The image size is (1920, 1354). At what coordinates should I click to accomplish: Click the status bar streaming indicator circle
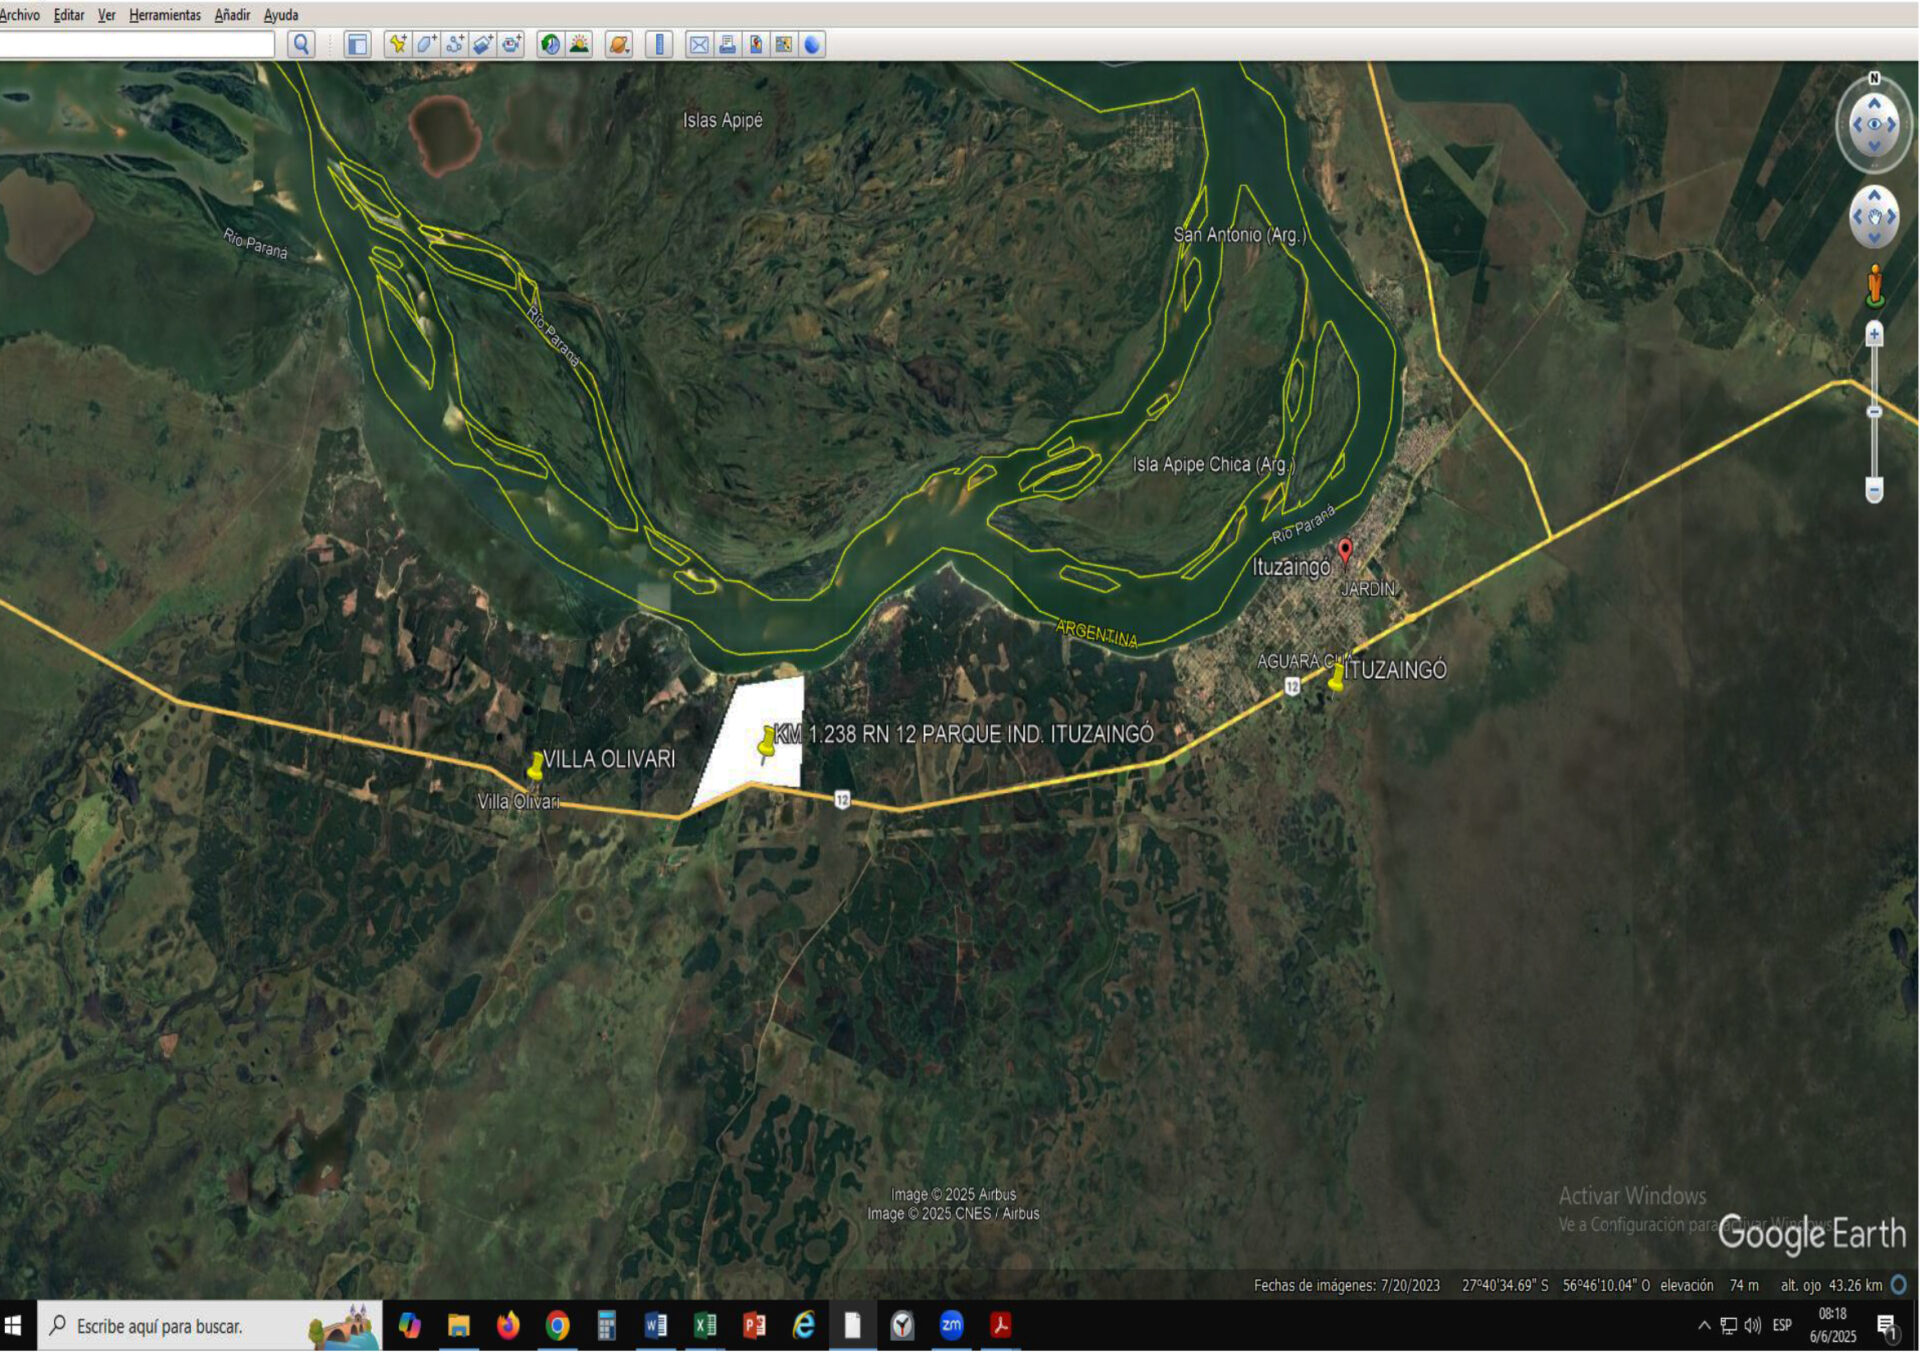1899,1285
